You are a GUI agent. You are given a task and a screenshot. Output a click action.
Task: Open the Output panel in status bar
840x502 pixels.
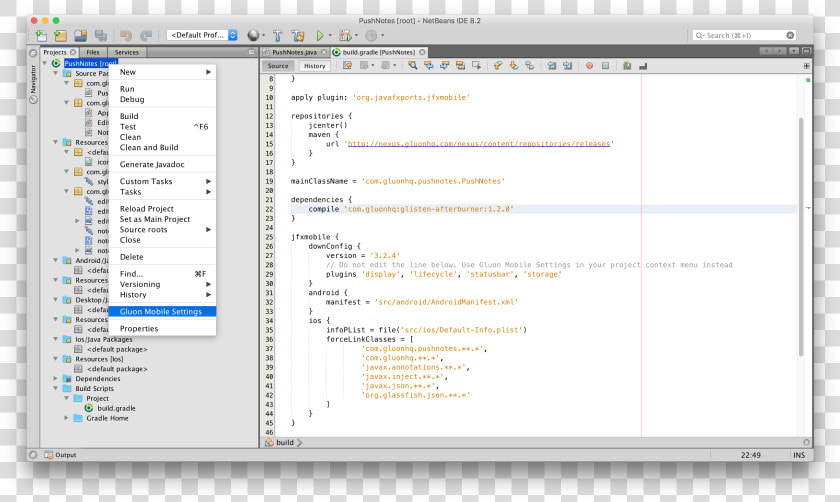tap(61, 455)
